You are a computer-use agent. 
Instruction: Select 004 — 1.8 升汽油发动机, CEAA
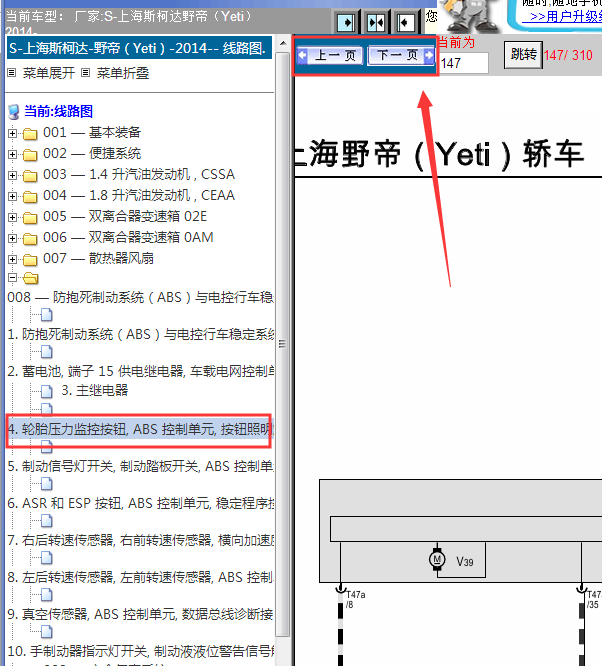click(139, 195)
